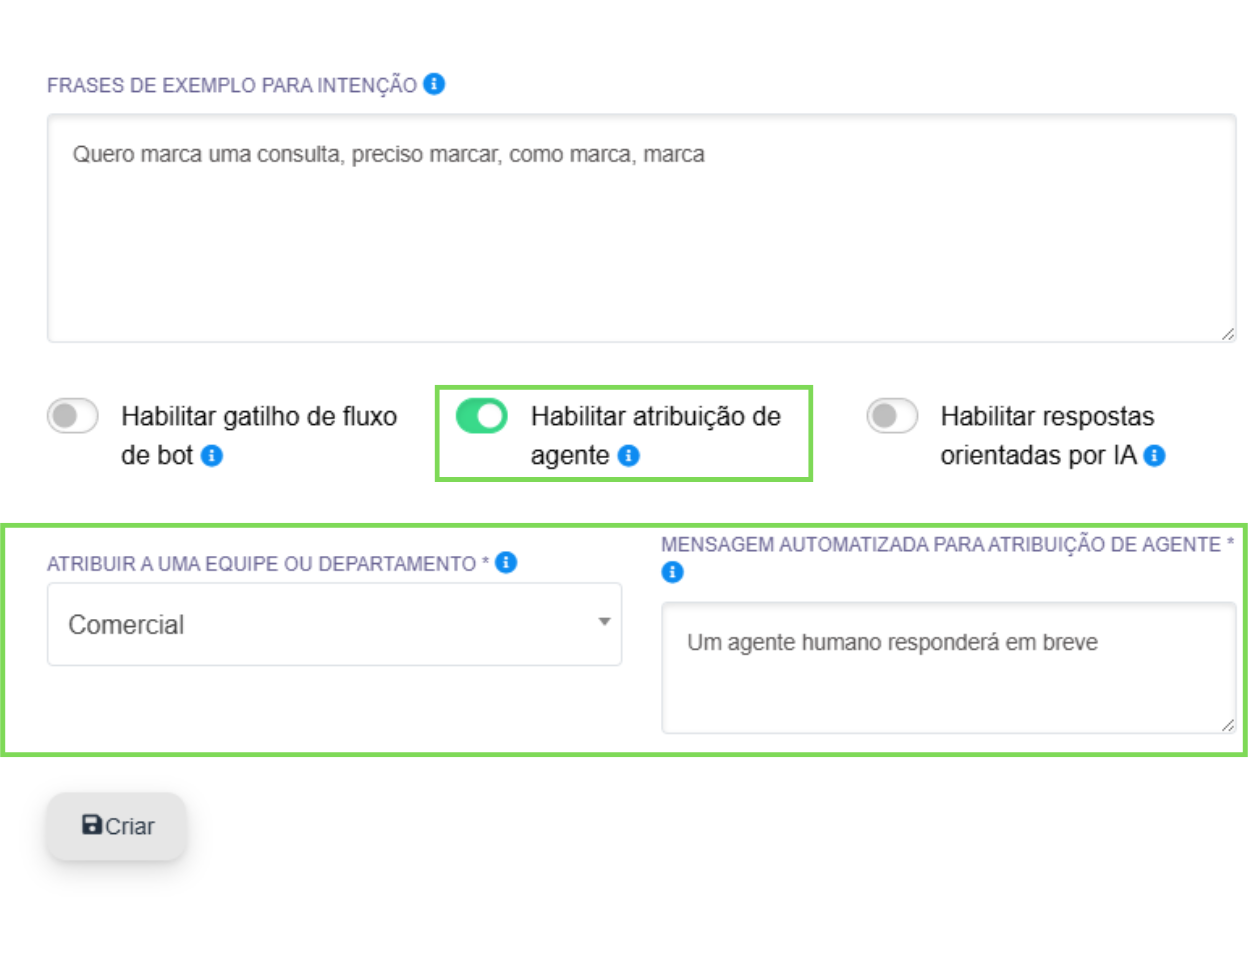The width and height of the screenshot is (1248, 964).
Task: Open info icon under Mensagem Automatizada label
Action: [673, 573]
